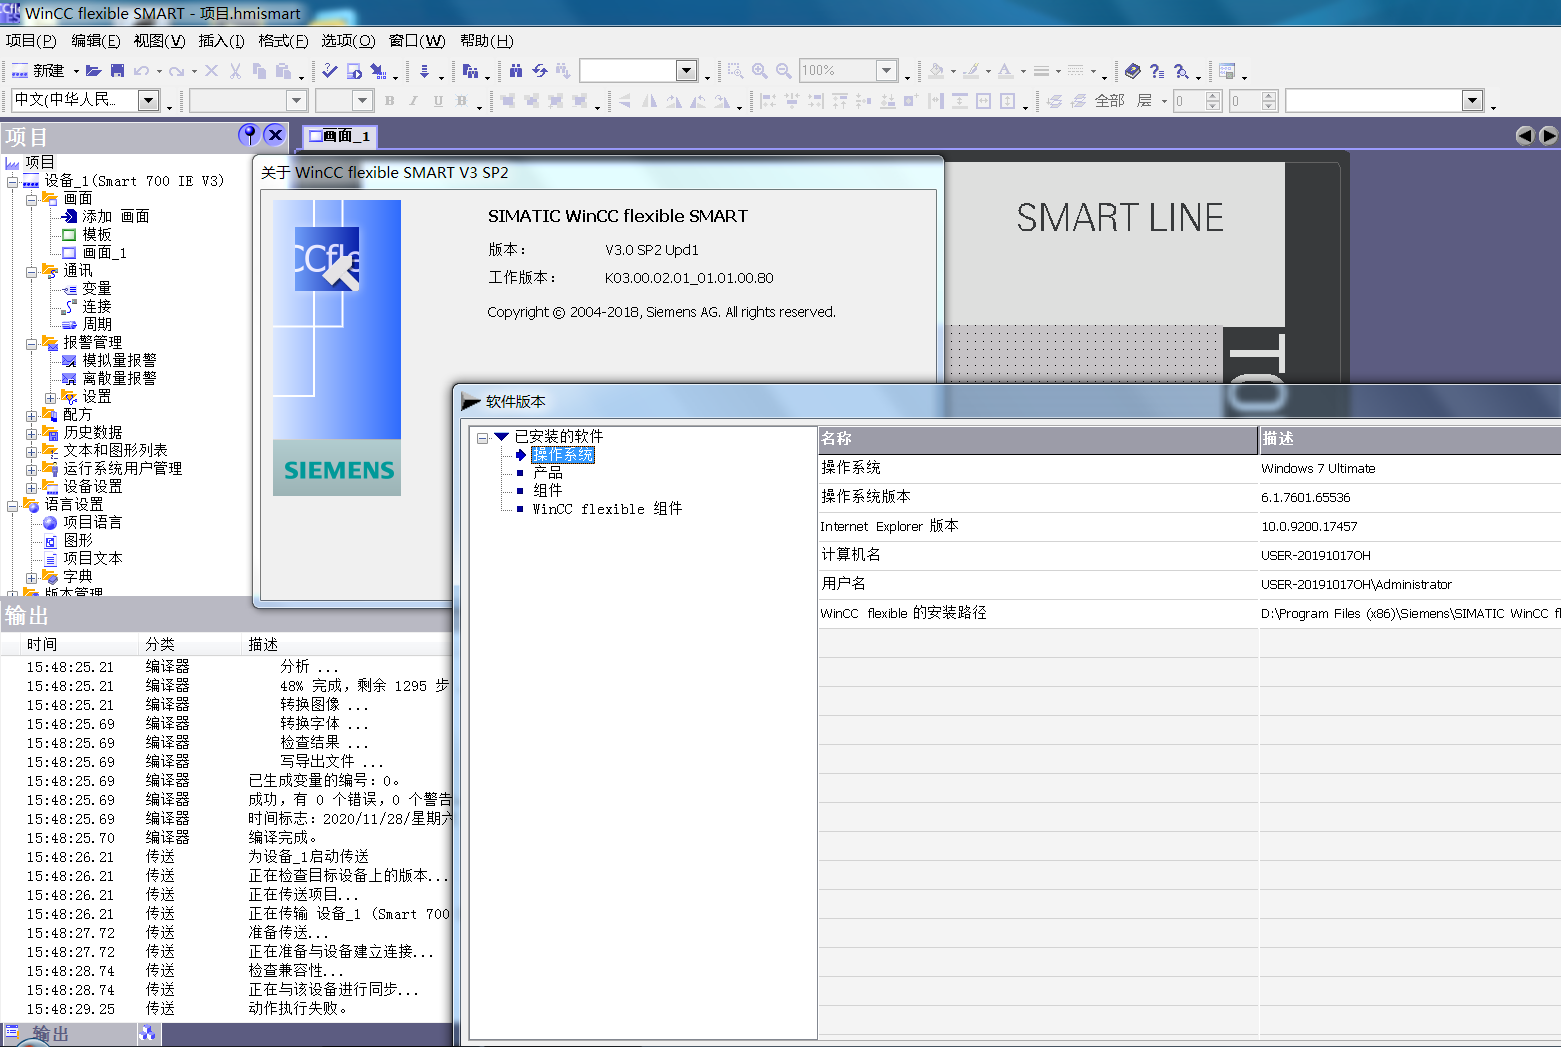Start runtime simulator from the toolbar

pos(354,71)
